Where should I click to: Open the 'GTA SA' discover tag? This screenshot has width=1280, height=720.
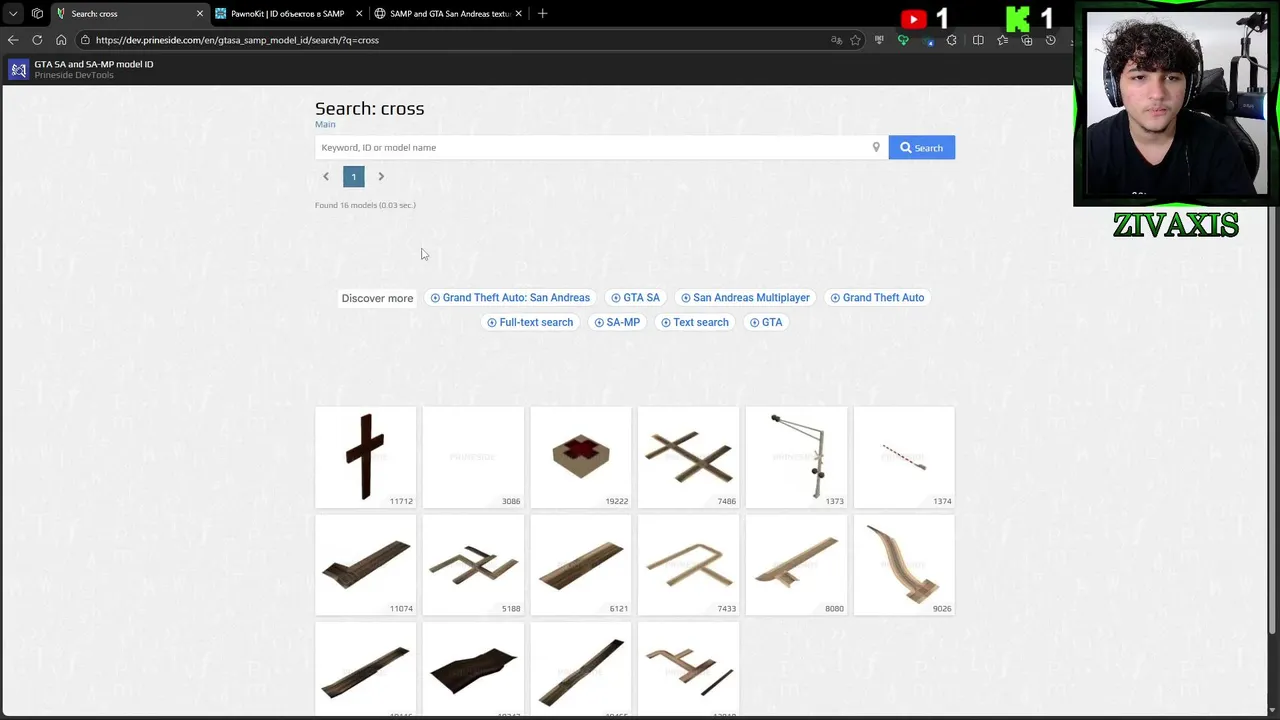(x=635, y=297)
